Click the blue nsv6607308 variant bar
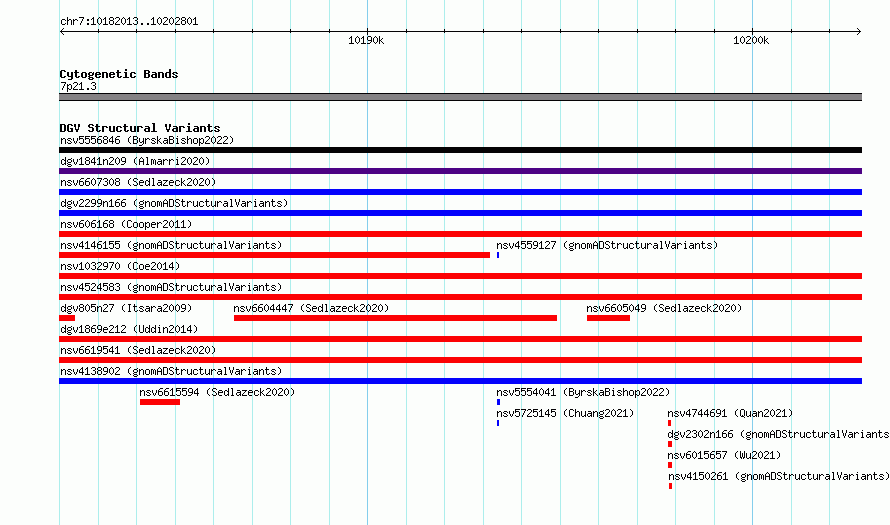This screenshot has width=890, height=525. coord(460,192)
